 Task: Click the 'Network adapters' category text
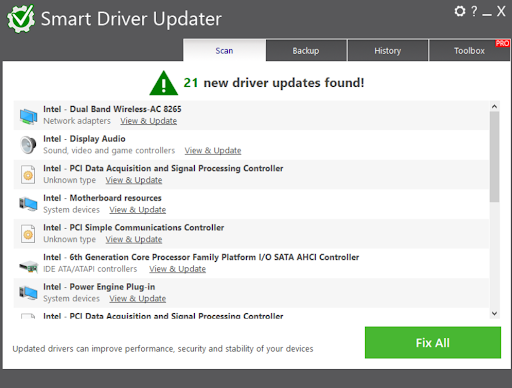point(77,121)
